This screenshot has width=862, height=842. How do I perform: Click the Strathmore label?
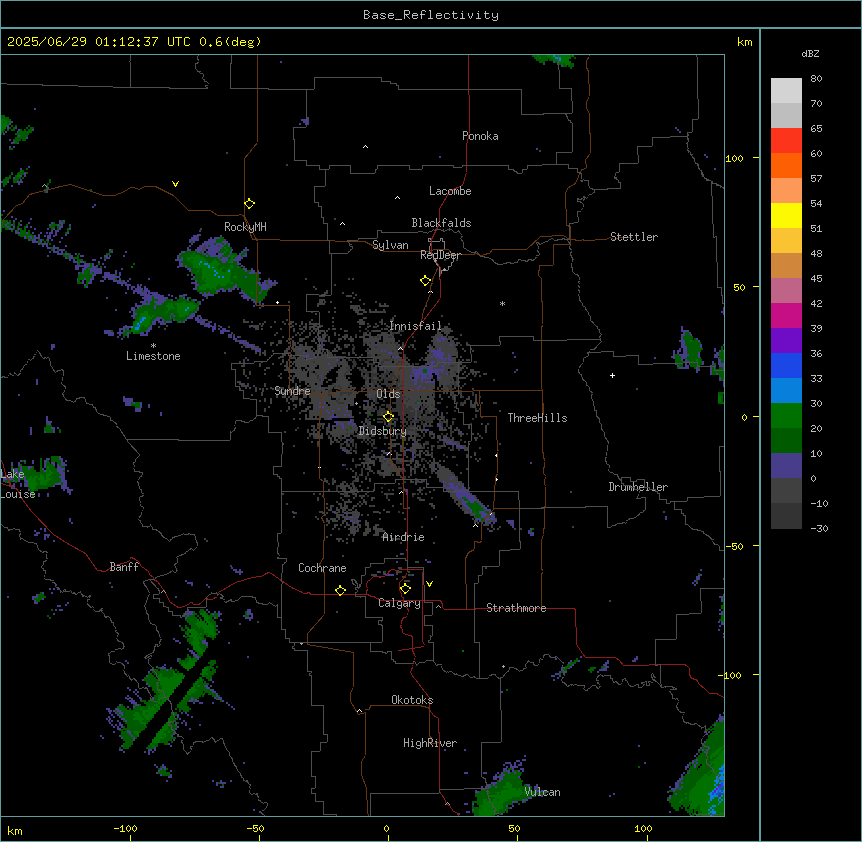tap(516, 608)
